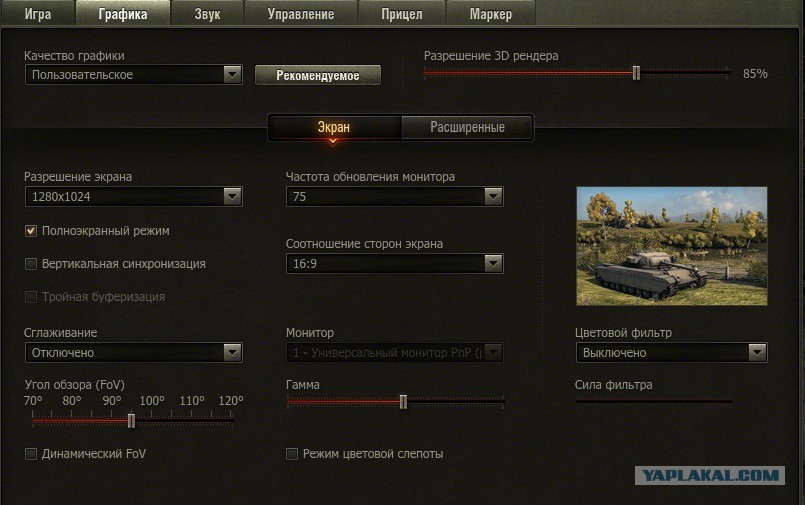Image resolution: width=805 pixels, height=505 pixels.
Task: Expand the Соотношение сторон экрана dropdown
Action: pyautogui.click(x=394, y=264)
